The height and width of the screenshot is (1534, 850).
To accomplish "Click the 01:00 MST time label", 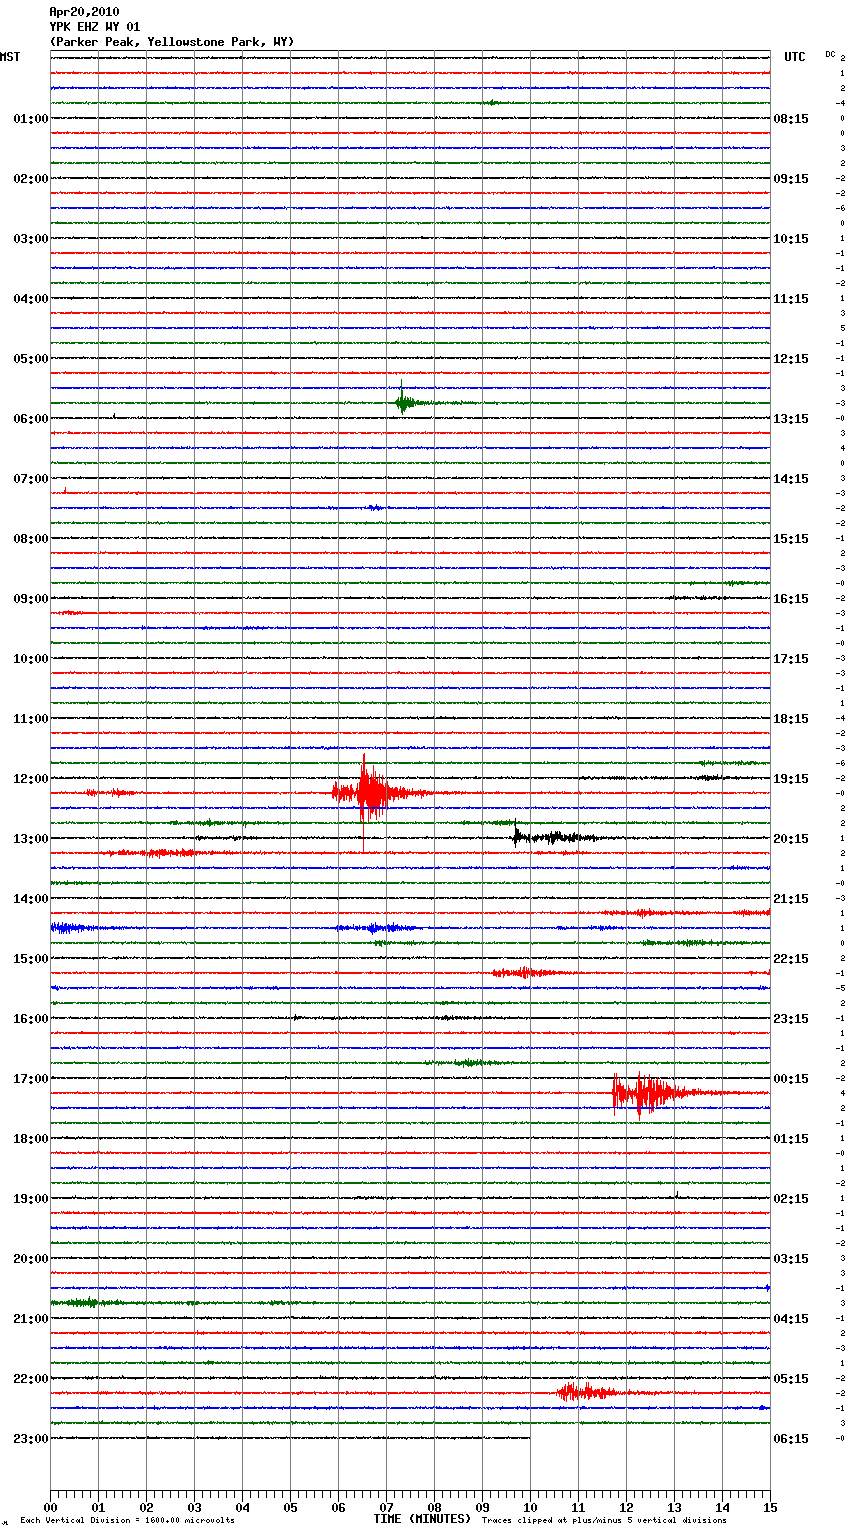I will pyautogui.click(x=31, y=119).
